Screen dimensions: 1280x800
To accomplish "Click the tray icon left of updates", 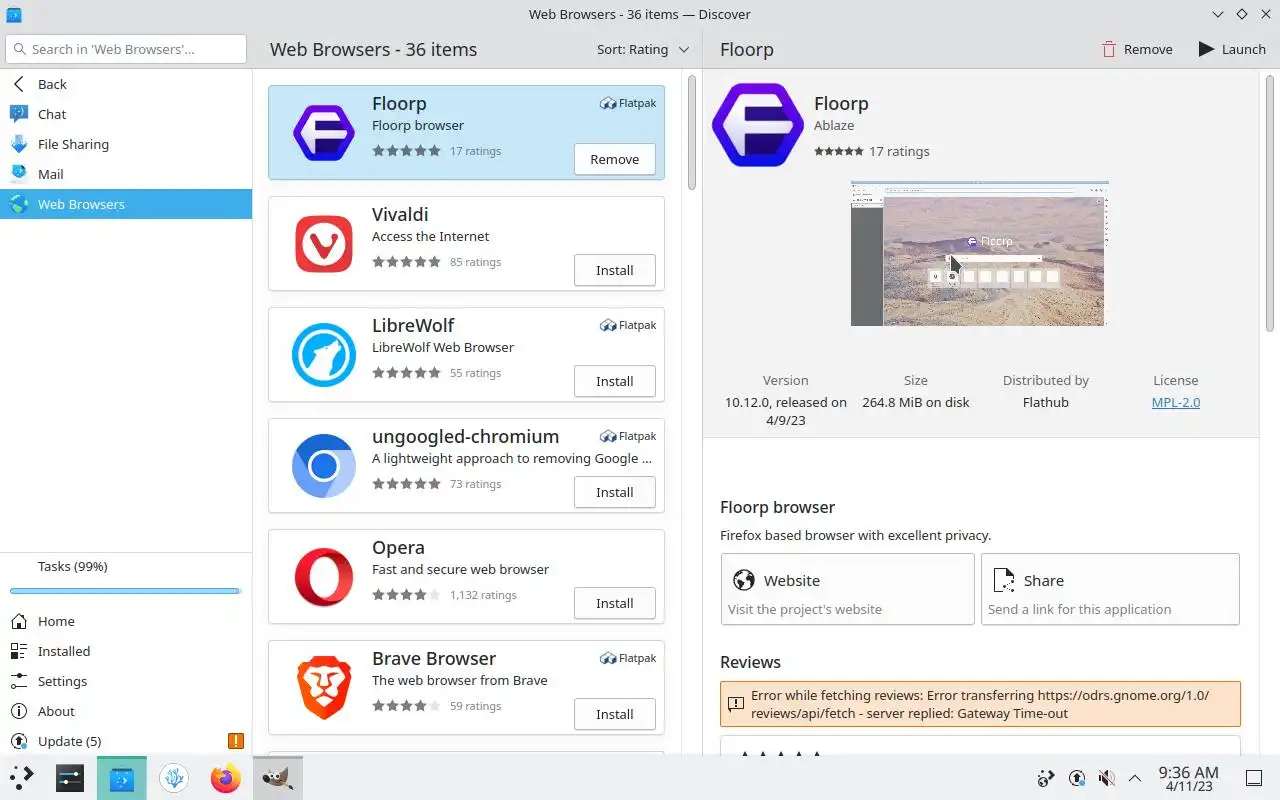I will [x=1046, y=778].
